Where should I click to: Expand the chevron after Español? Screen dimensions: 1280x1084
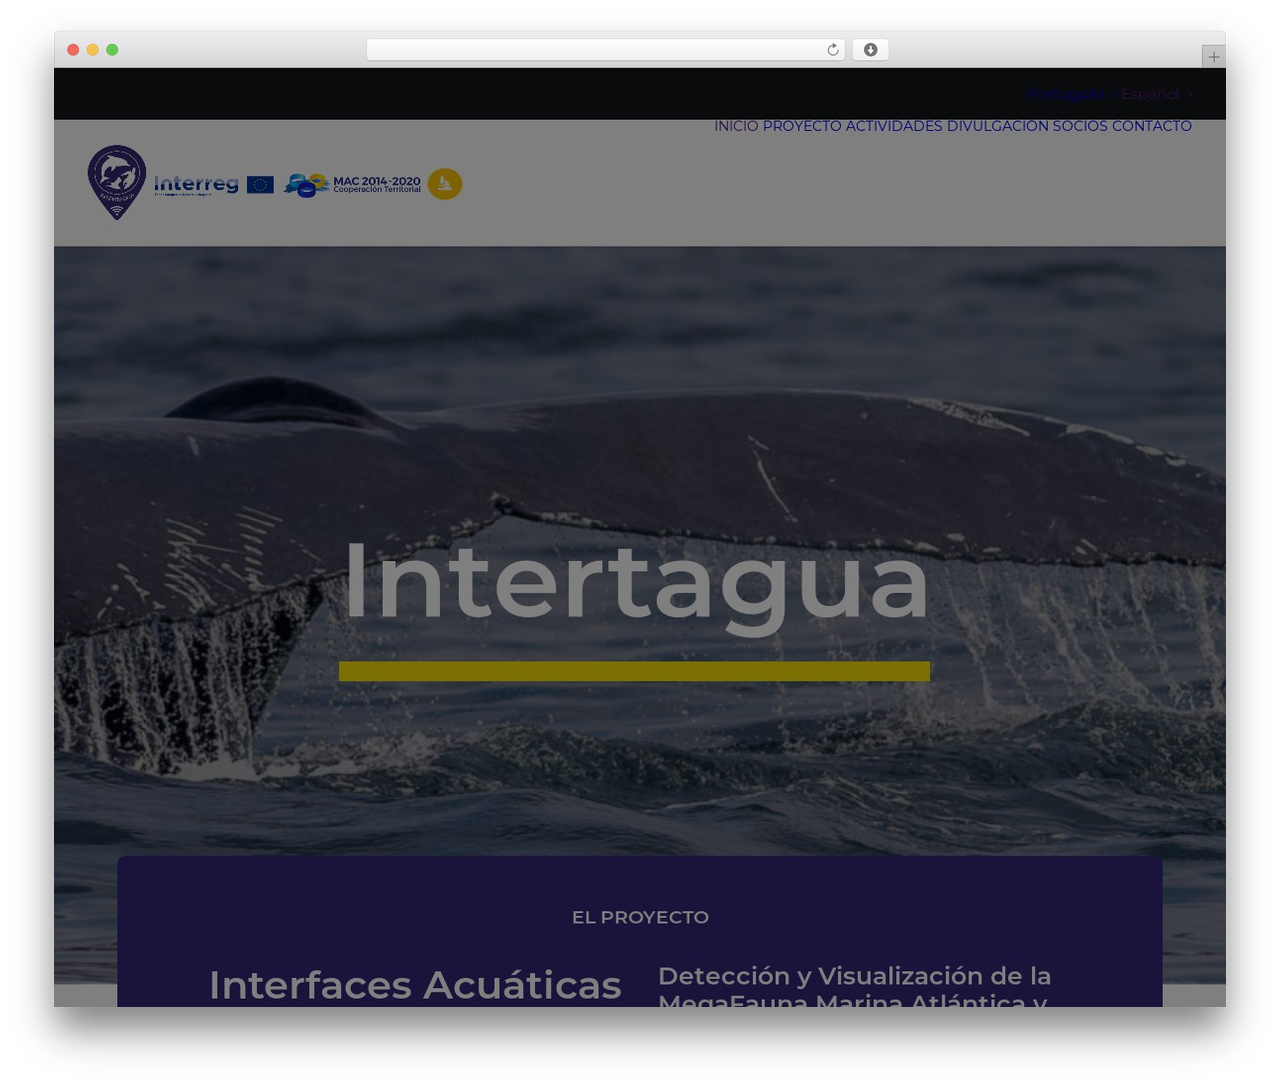1190,95
